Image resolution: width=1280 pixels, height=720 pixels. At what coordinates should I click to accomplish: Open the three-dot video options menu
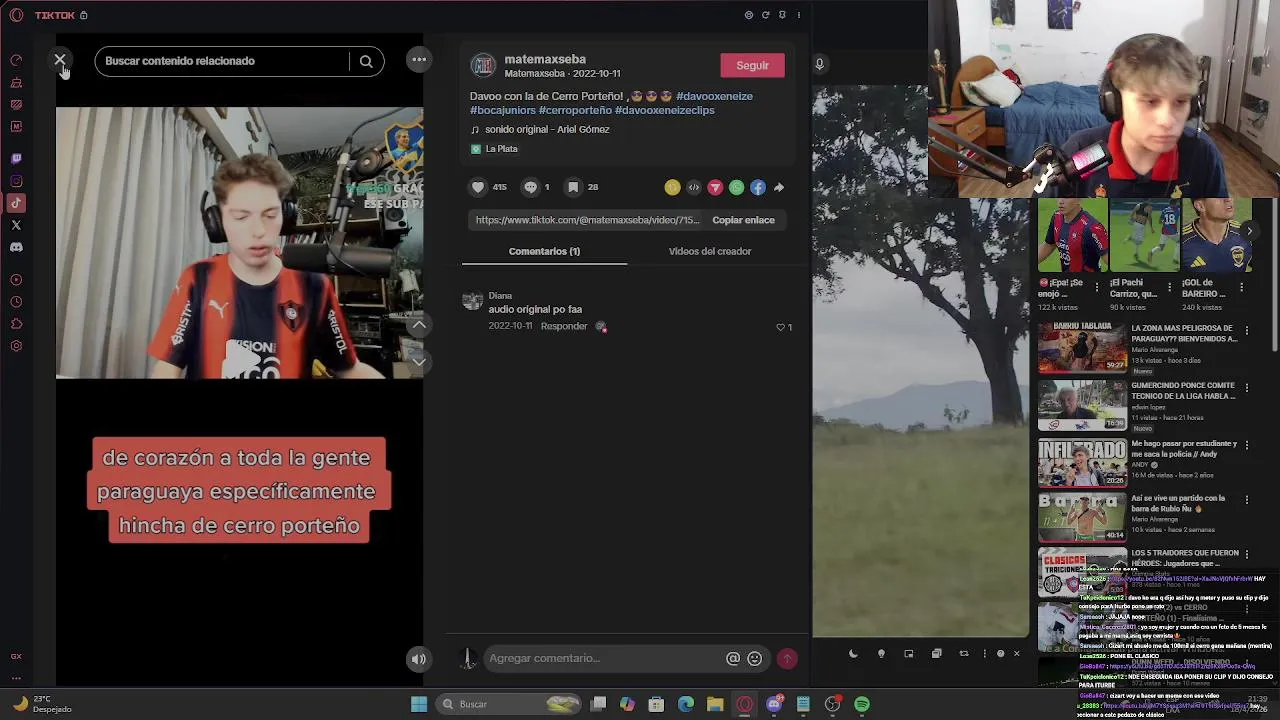[419, 60]
